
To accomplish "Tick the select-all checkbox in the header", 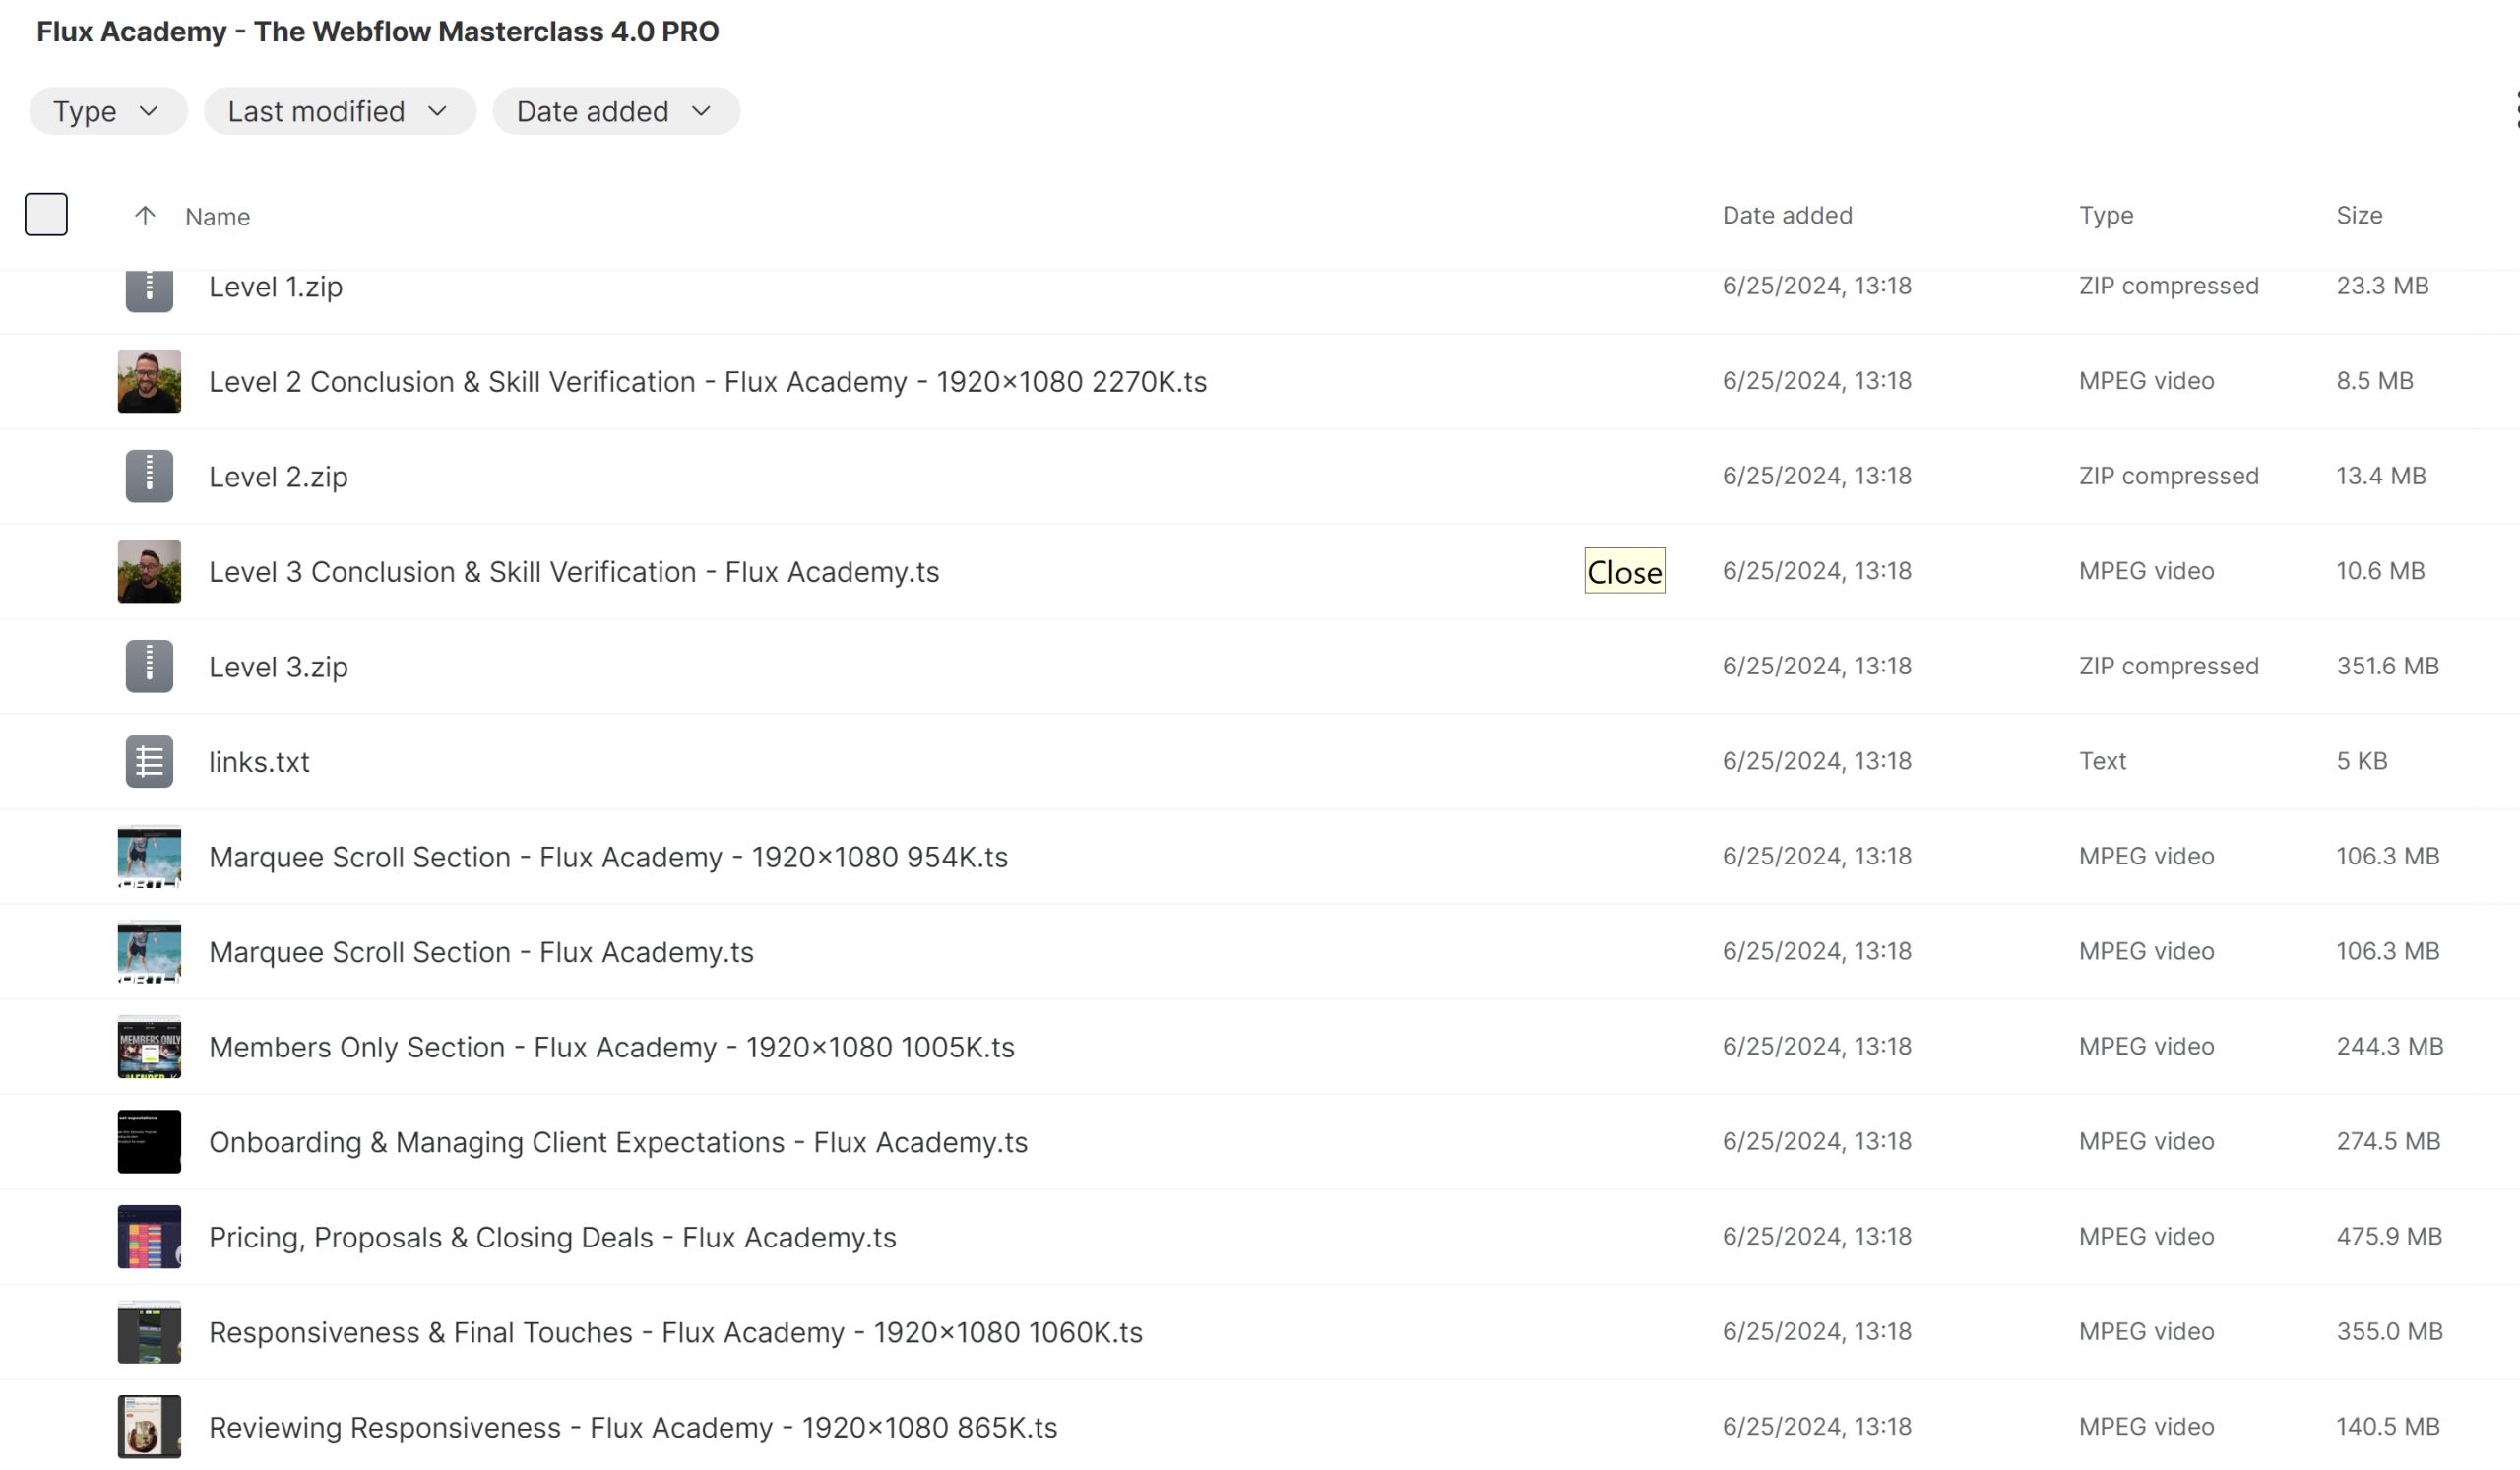I will (46, 214).
